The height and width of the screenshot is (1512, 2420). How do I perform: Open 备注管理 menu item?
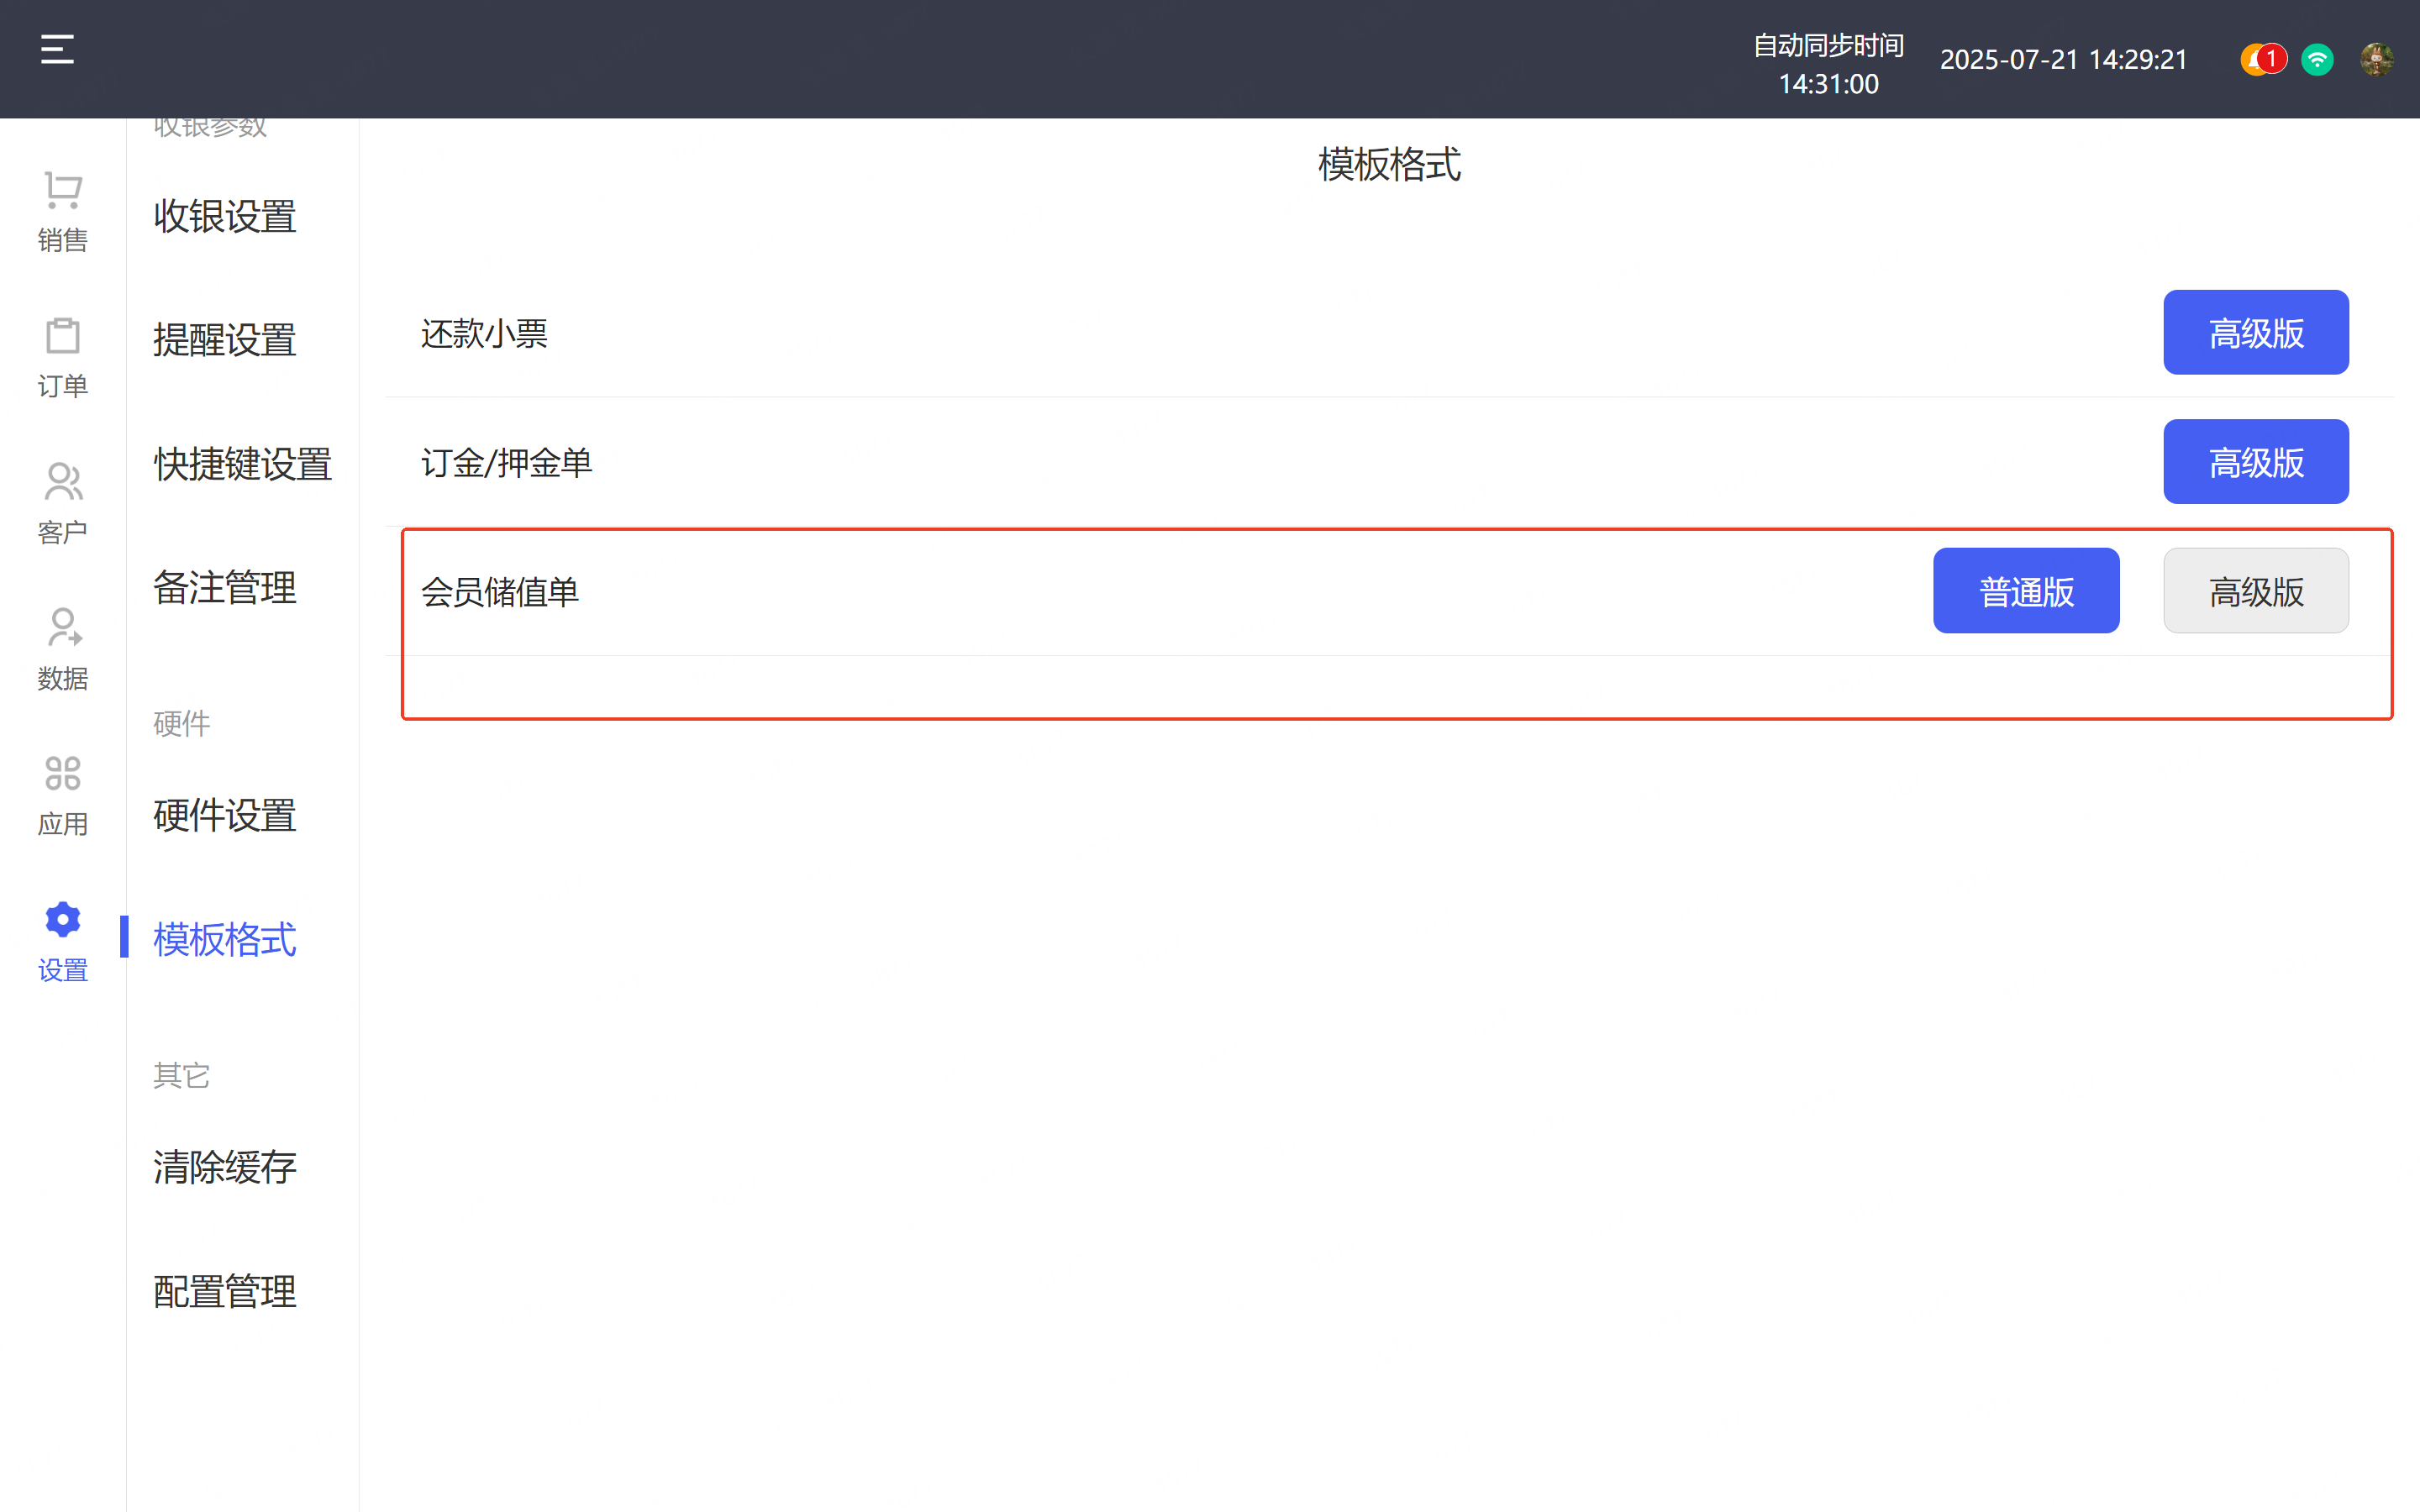[x=225, y=588]
